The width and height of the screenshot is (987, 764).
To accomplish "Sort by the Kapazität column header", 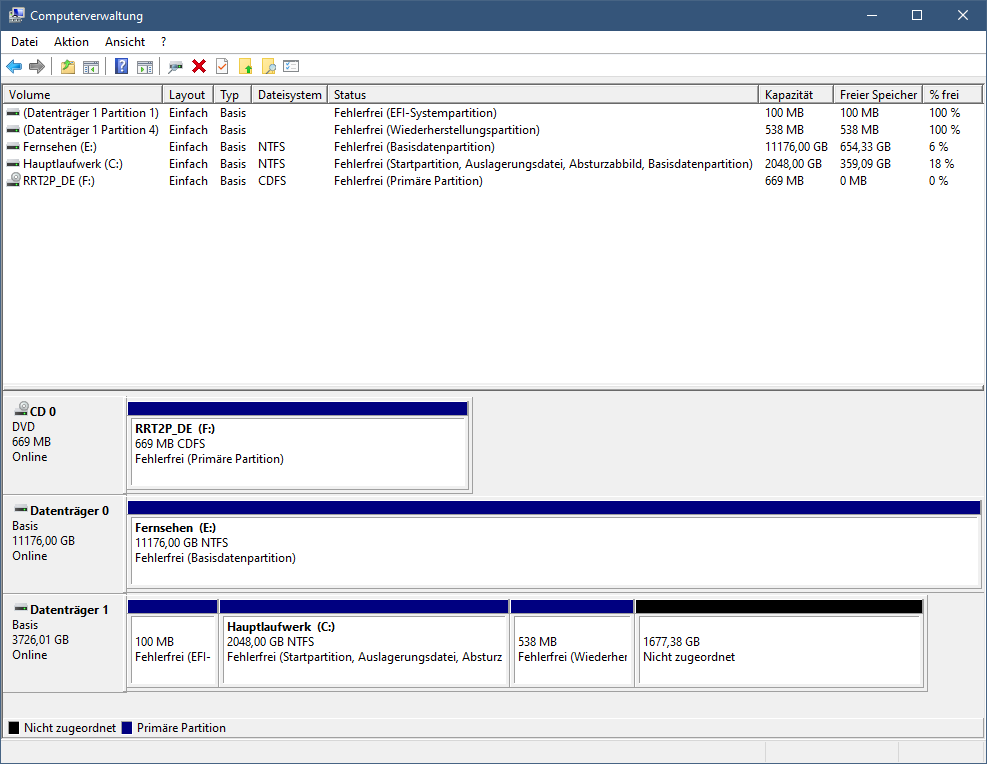I will 796,94.
